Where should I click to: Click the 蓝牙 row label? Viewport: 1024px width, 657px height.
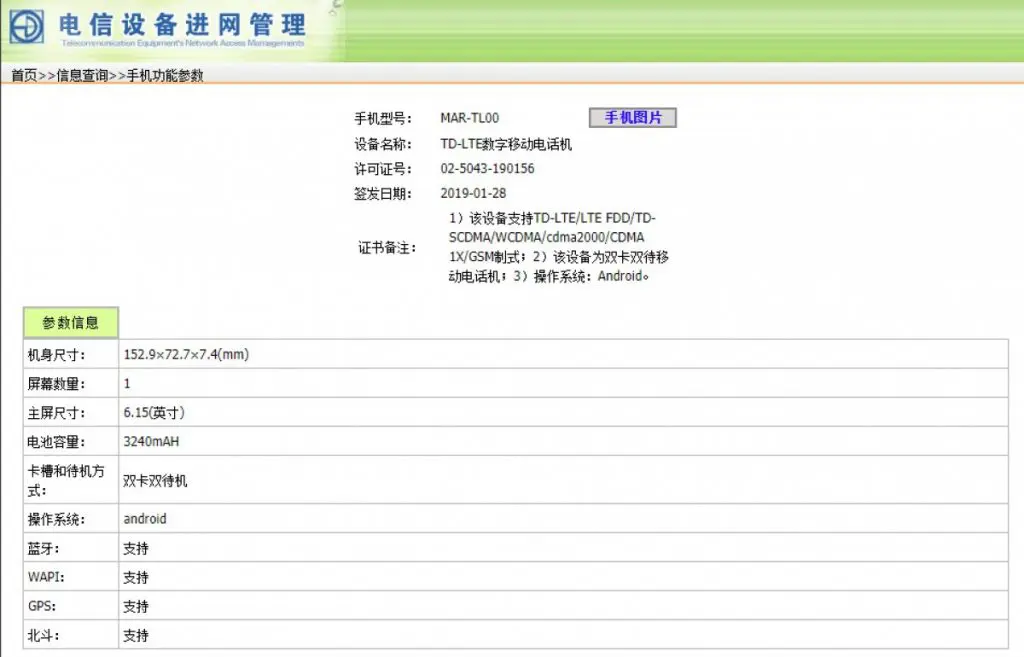pos(43,549)
